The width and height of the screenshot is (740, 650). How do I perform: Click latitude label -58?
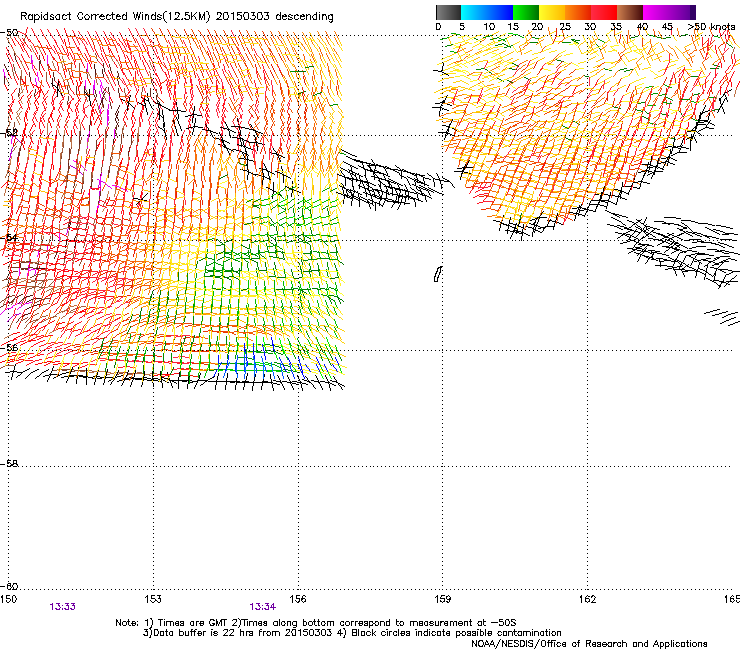(9, 464)
